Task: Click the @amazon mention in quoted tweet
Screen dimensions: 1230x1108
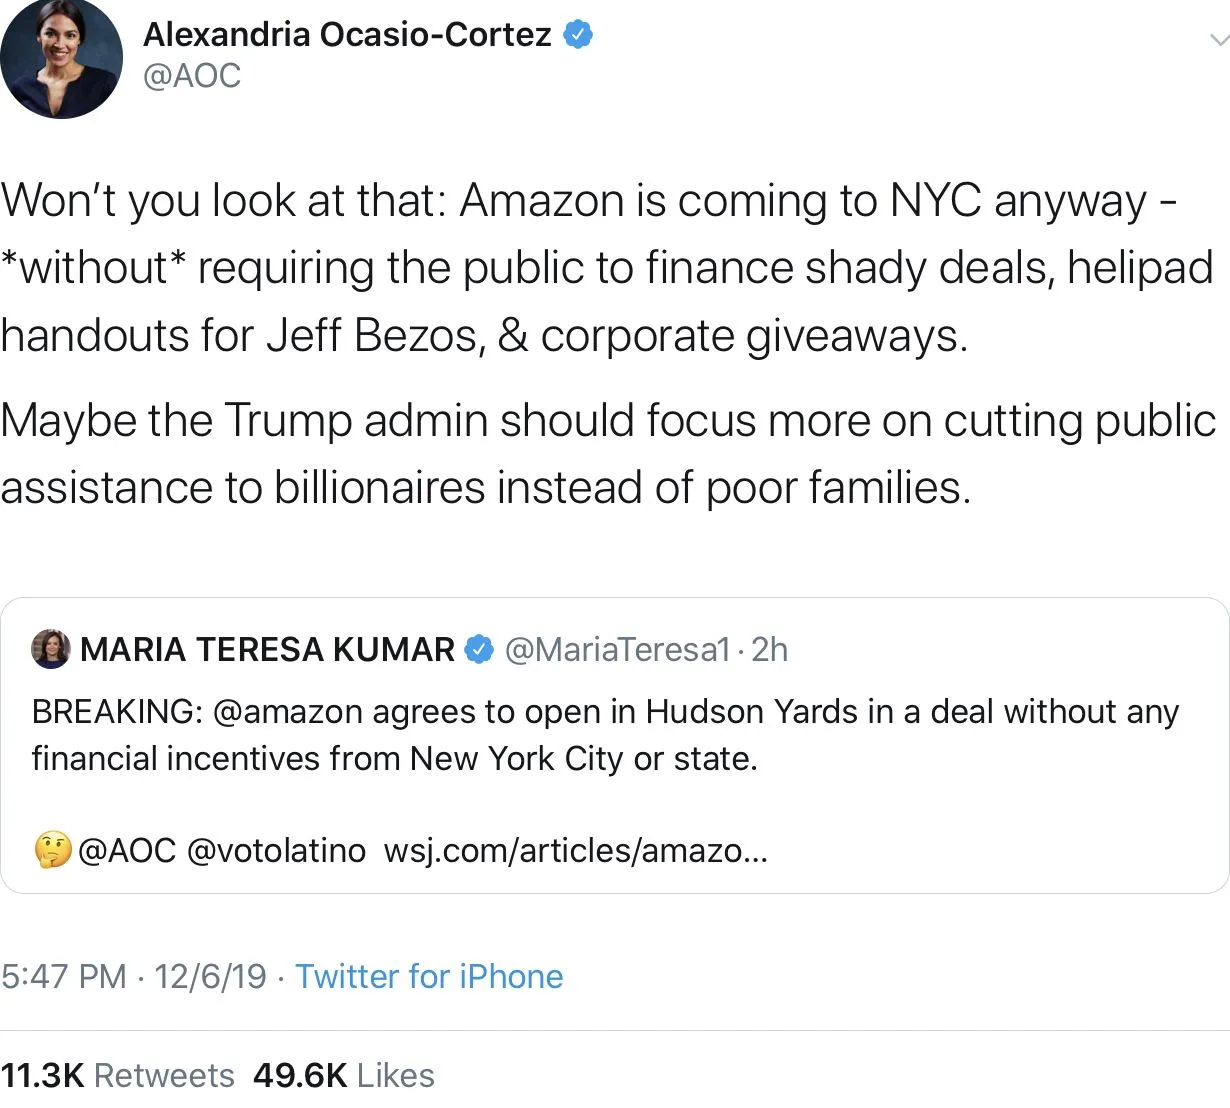Action: 288,712
